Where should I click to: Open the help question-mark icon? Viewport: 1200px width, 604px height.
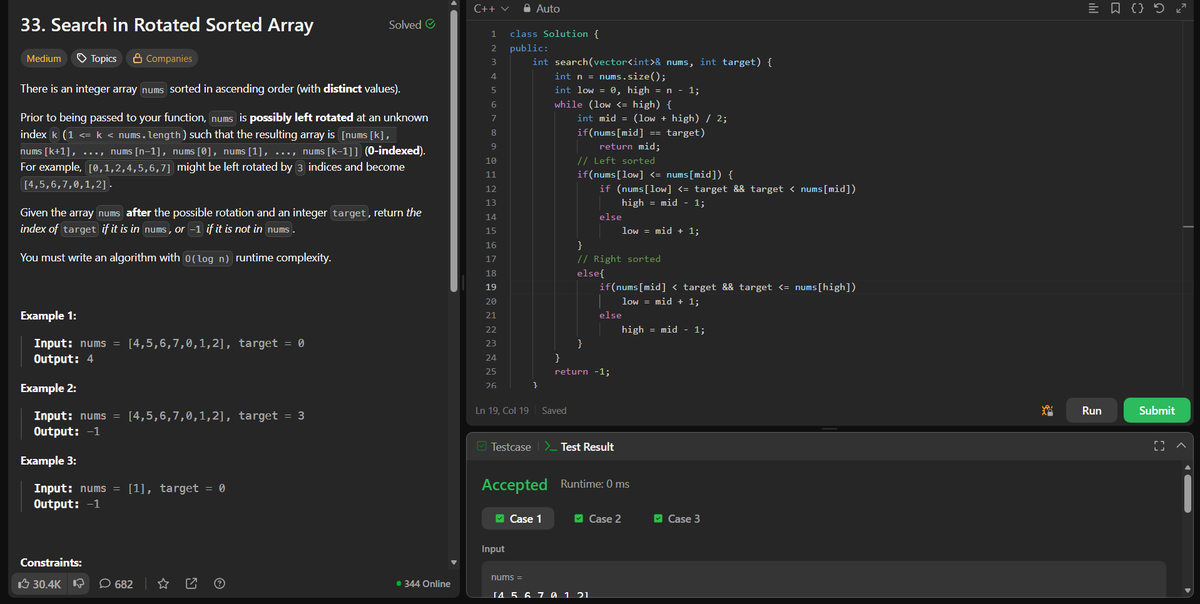tap(218, 583)
